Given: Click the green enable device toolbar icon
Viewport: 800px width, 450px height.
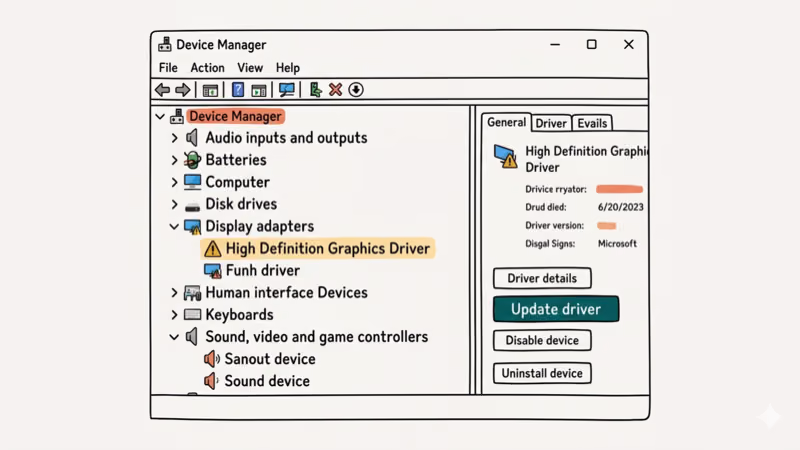Looking at the screenshot, I should point(316,90).
